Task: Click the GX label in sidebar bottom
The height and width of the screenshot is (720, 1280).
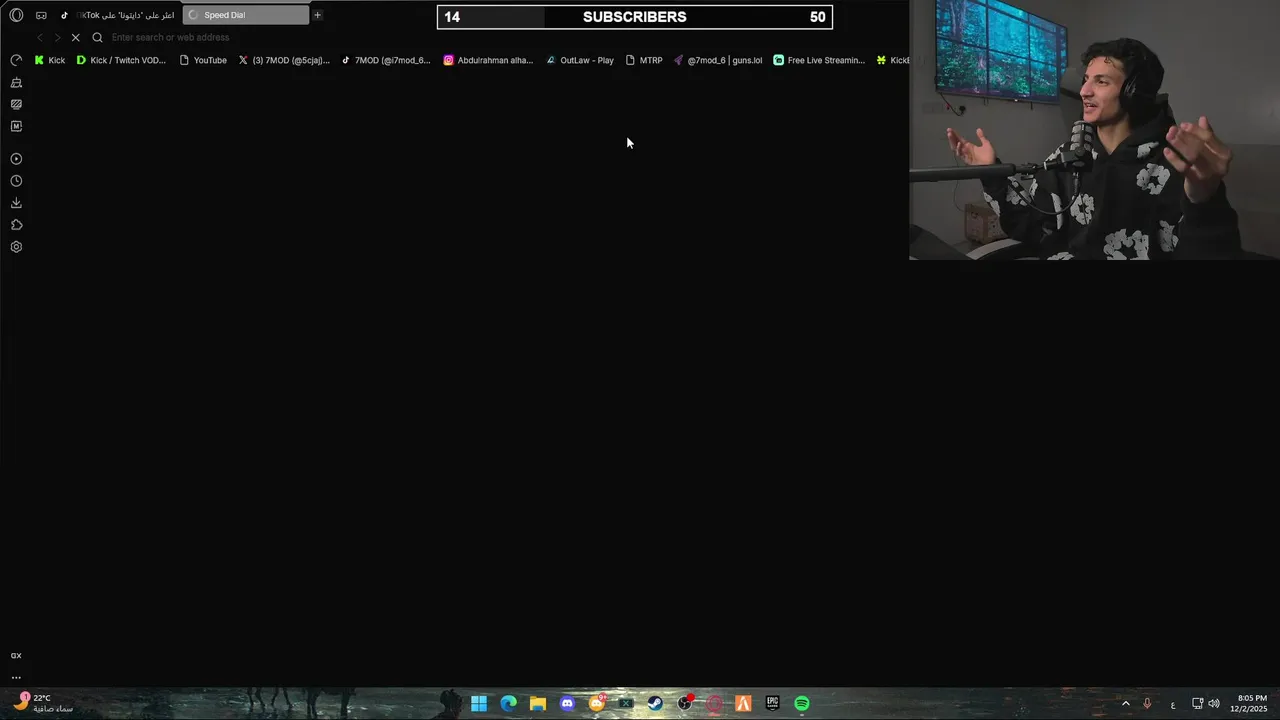Action: coord(16,656)
